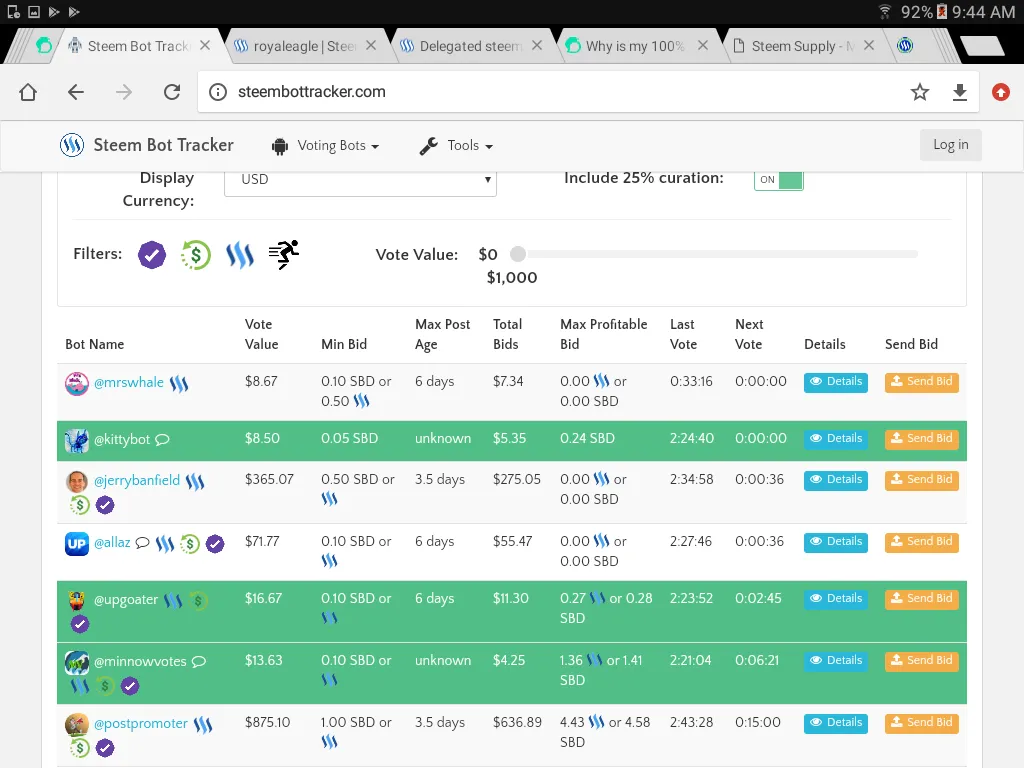
Task: Click the Vote Value slider handle
Action: tap(518, 253)
